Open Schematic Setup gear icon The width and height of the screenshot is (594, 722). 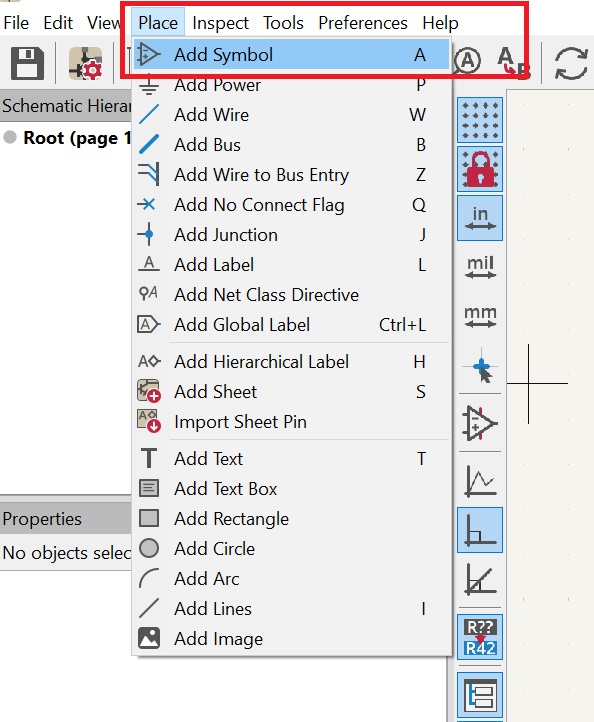point(85,63)
